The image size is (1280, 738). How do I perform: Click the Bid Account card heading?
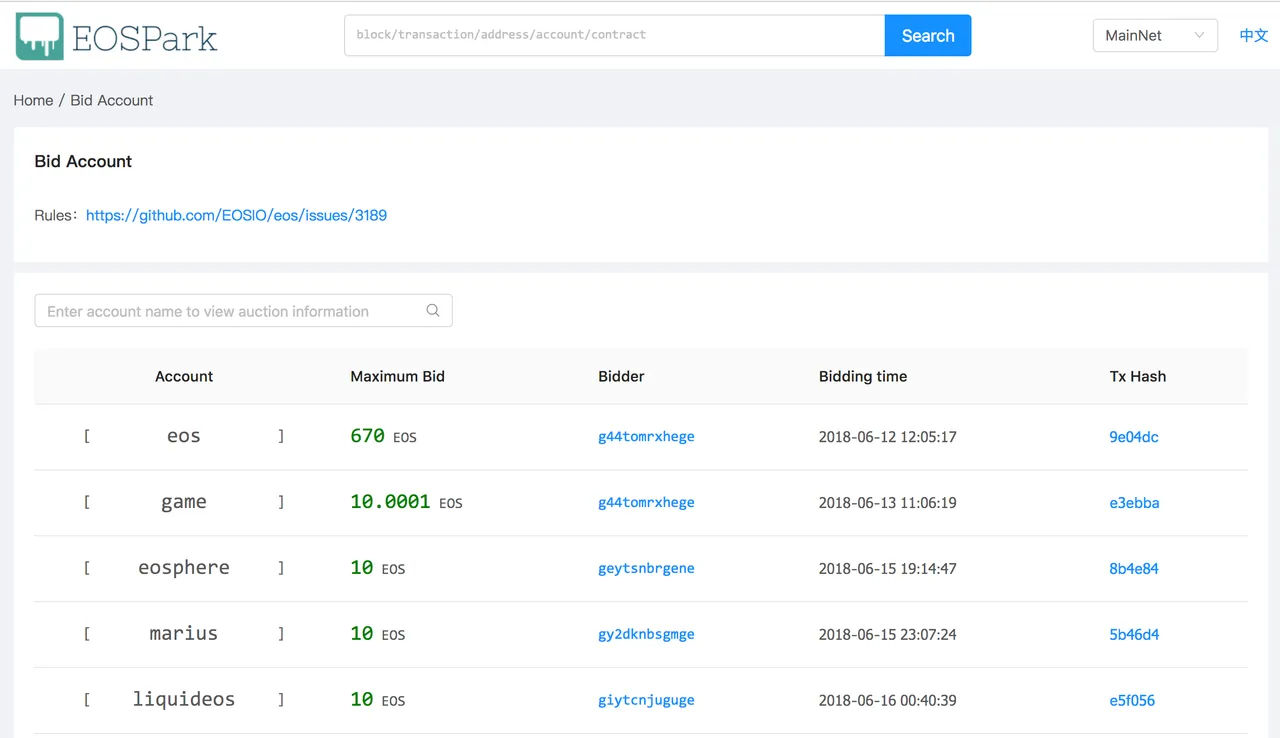[83, 161]
